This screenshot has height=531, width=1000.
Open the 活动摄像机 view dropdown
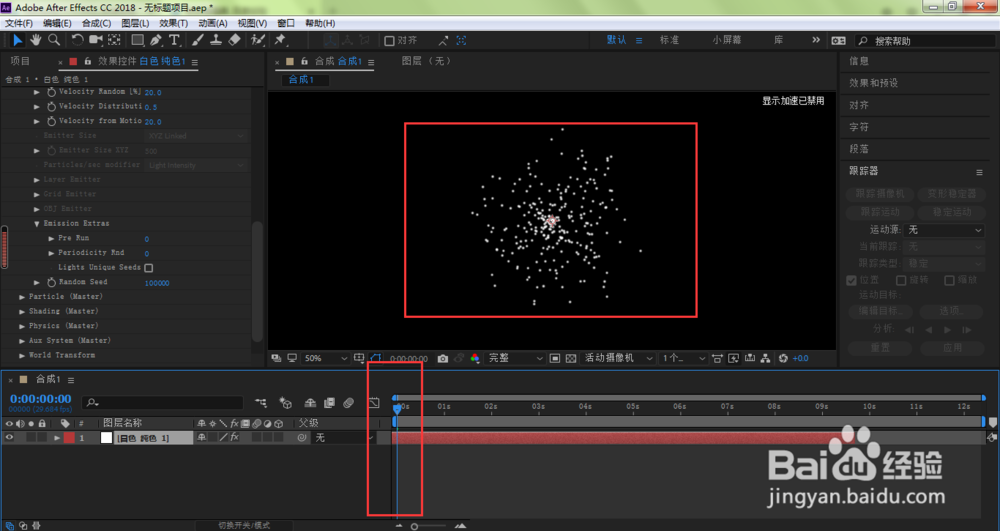pos(618,358)
